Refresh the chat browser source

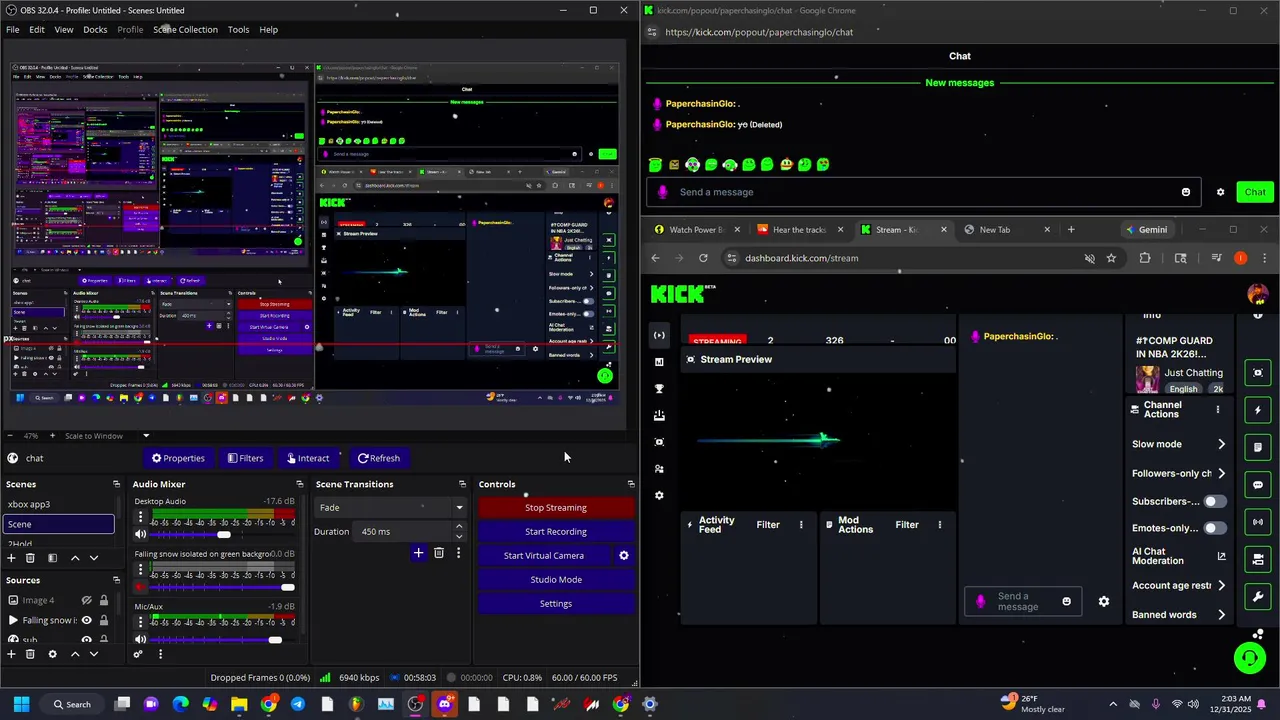pyautogui.click(x=379, y=458)
